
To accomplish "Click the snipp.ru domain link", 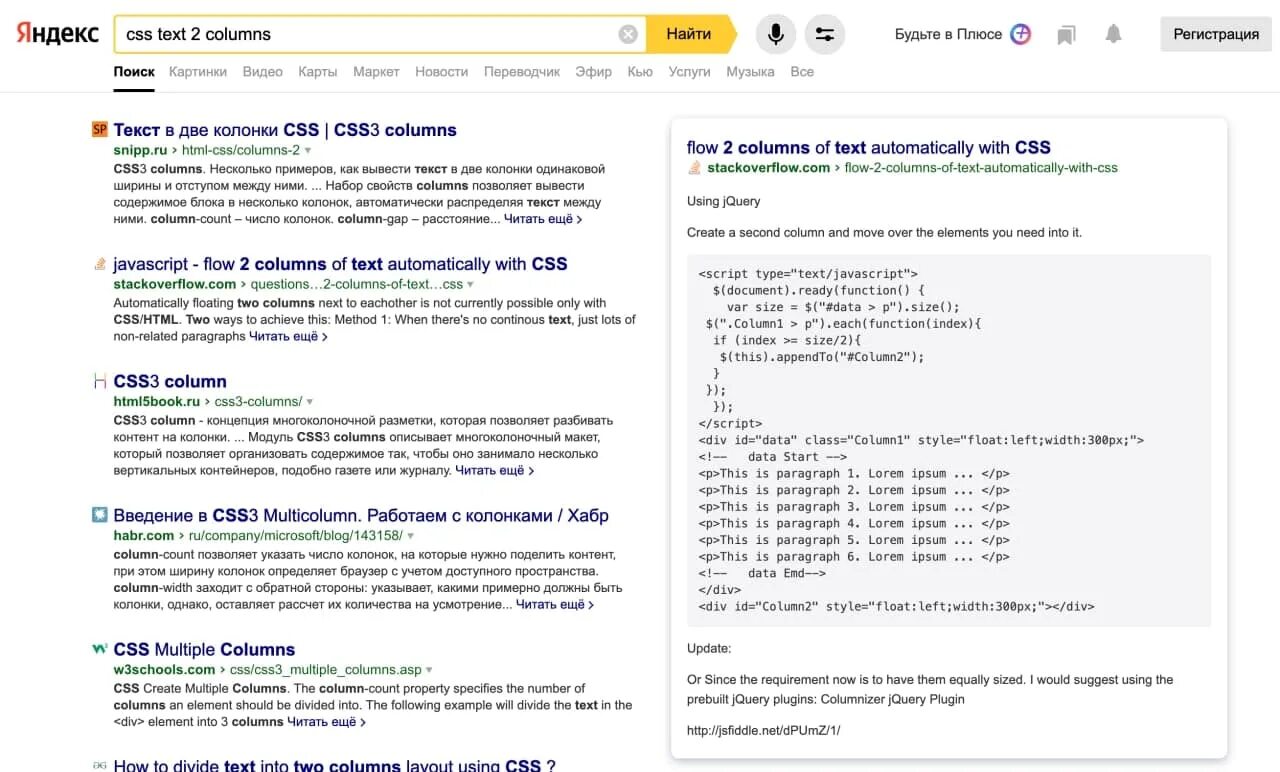I will 140,151.
